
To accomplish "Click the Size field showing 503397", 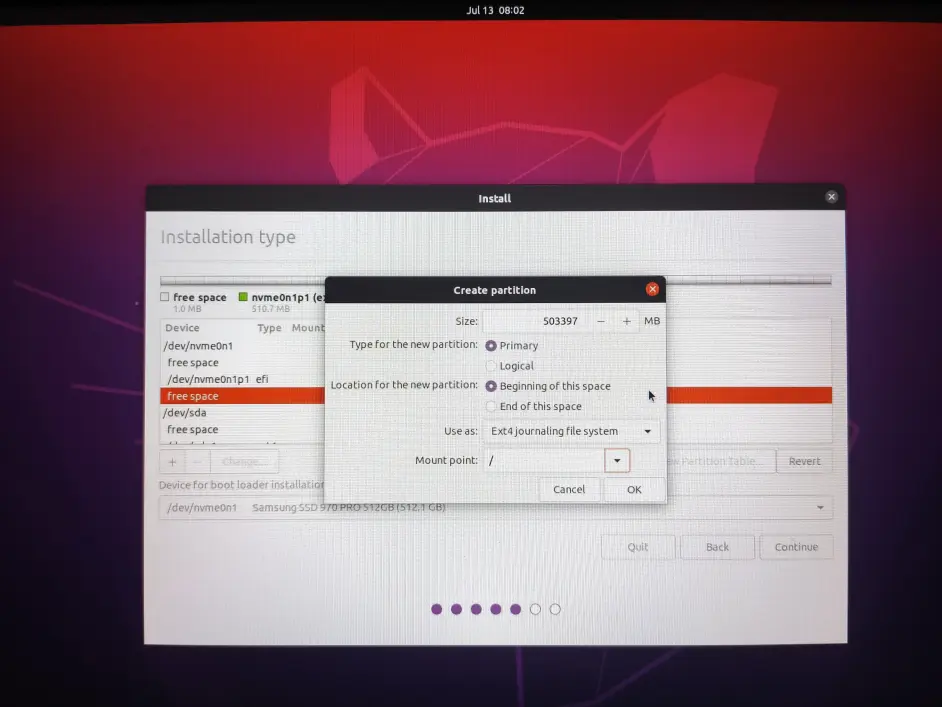I will (x=535, y=321).
